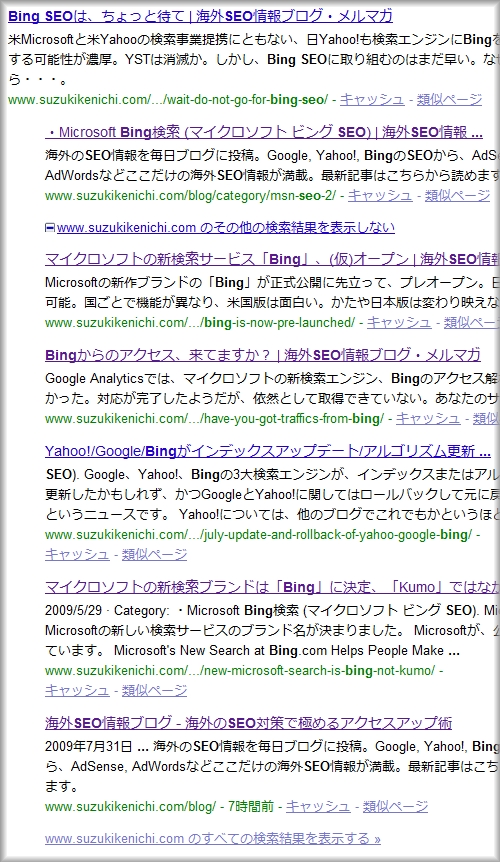Open 類似ページ link under new-microsoft-search-is-bing-not-kumo URL

[x=154, y=690]
